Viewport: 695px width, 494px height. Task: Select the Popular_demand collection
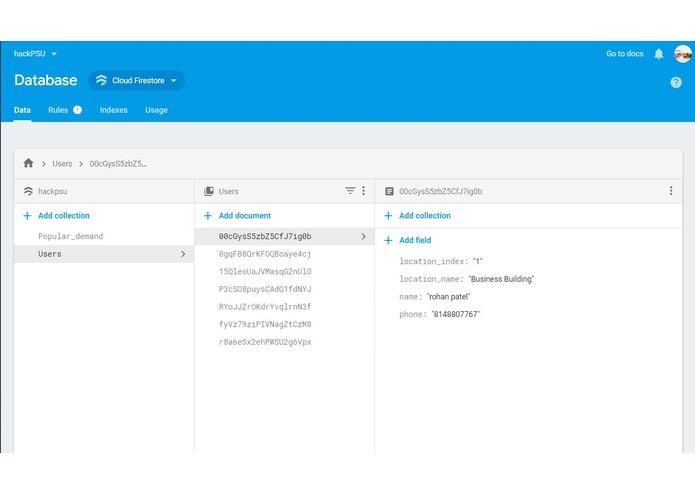point(70,236)
